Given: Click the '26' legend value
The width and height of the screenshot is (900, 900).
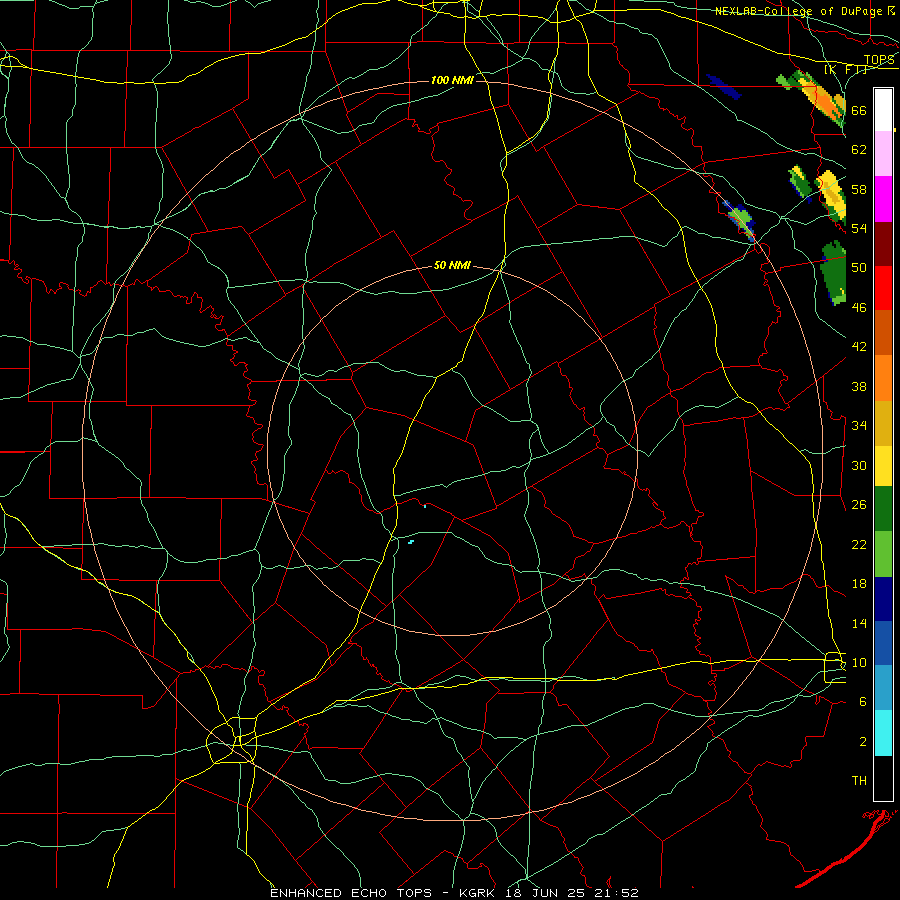Looking at the screenshot, I should (x=859, y=505).
